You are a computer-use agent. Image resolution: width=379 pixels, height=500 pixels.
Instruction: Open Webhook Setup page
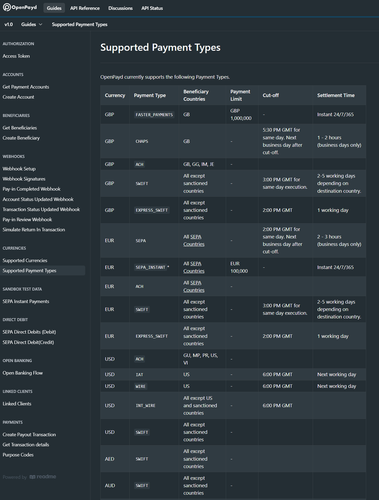19,169
